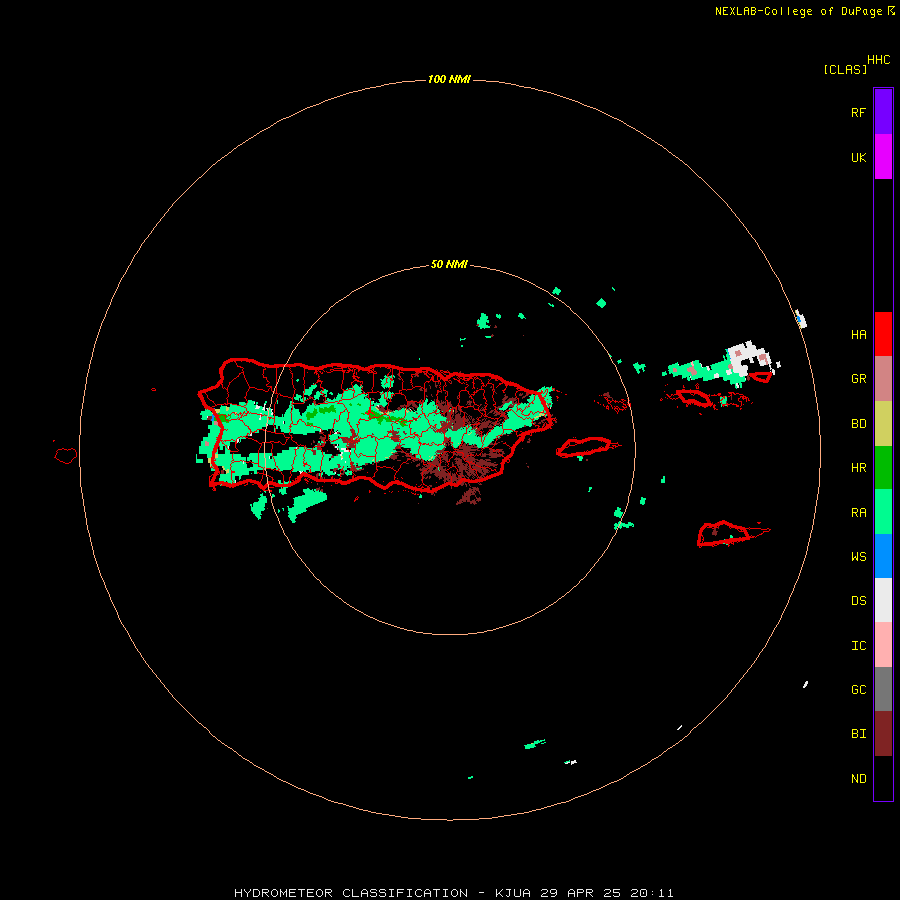The height and width of the screenshot is (900, 900).
Task: Click the purple RF color swatch
Action: (x=883, y=112)
